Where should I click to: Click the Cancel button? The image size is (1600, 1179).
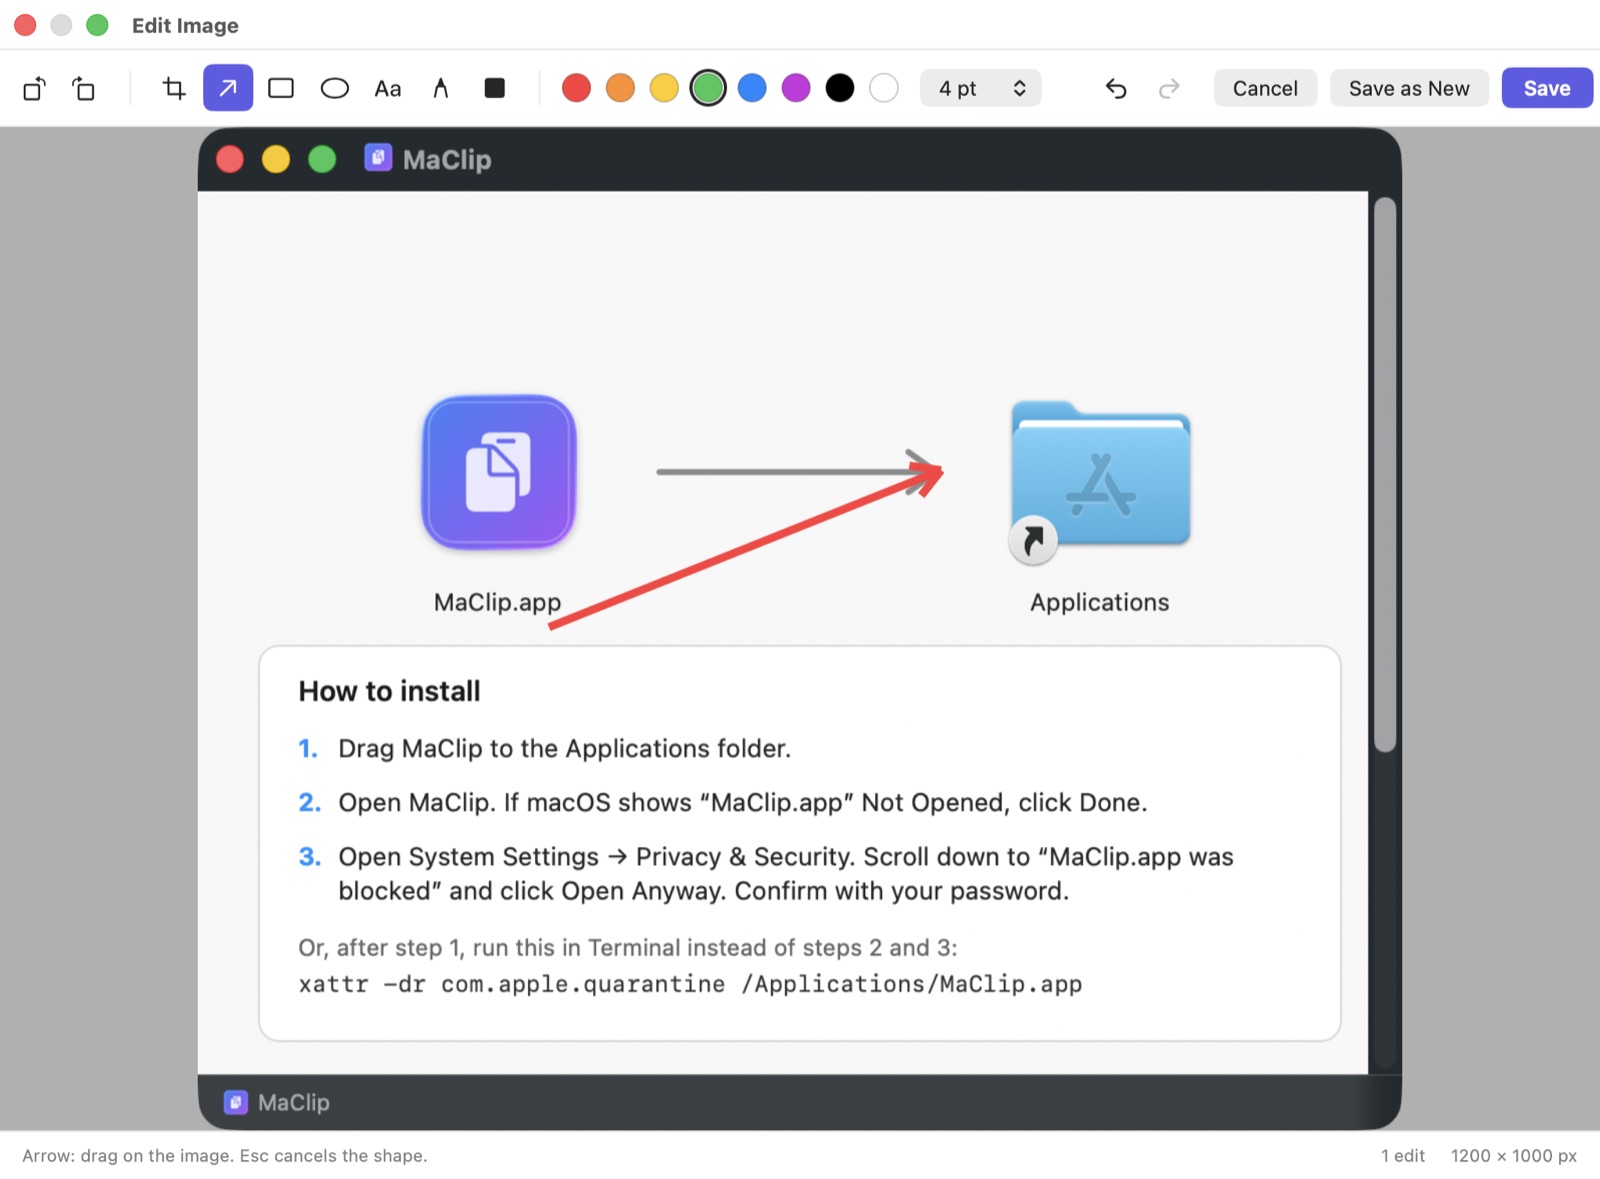1265,88
